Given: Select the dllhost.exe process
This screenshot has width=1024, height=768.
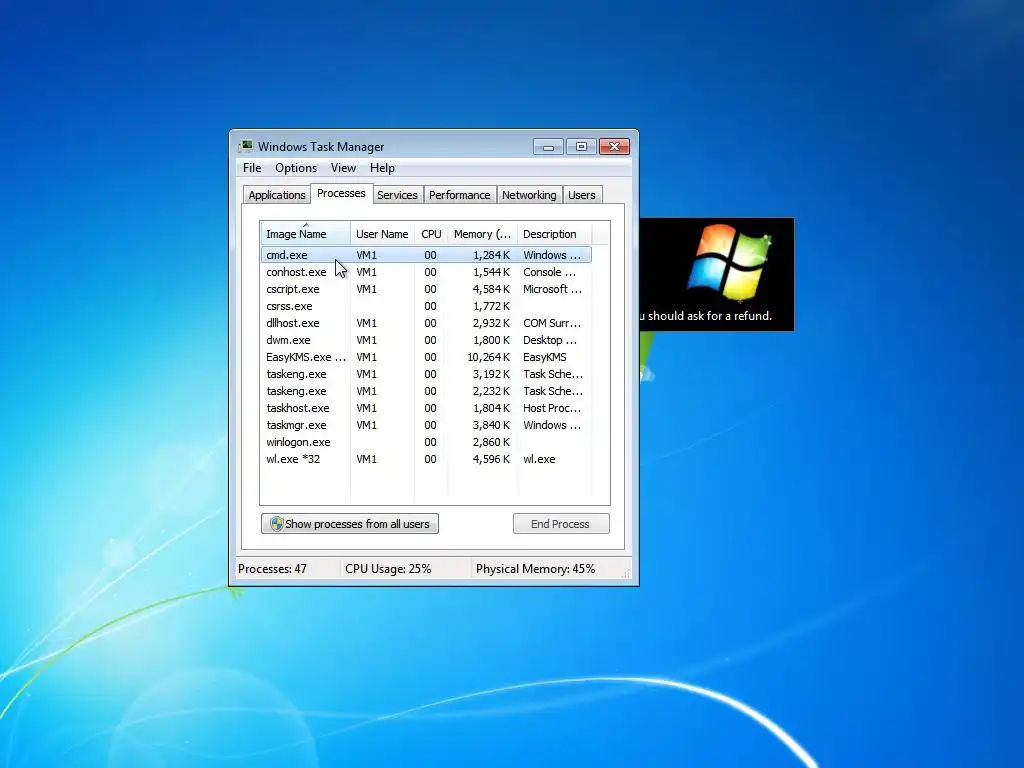Looking at the screenshot, I should point(426,323).
